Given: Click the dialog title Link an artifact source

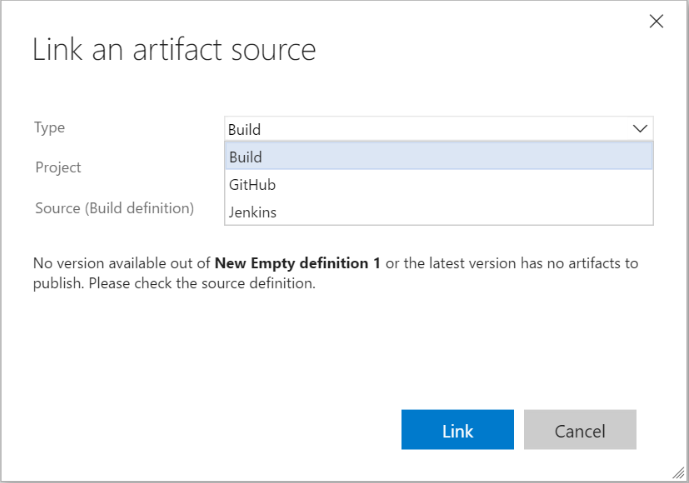Looking at the screenshot, I should coord(174,50).
